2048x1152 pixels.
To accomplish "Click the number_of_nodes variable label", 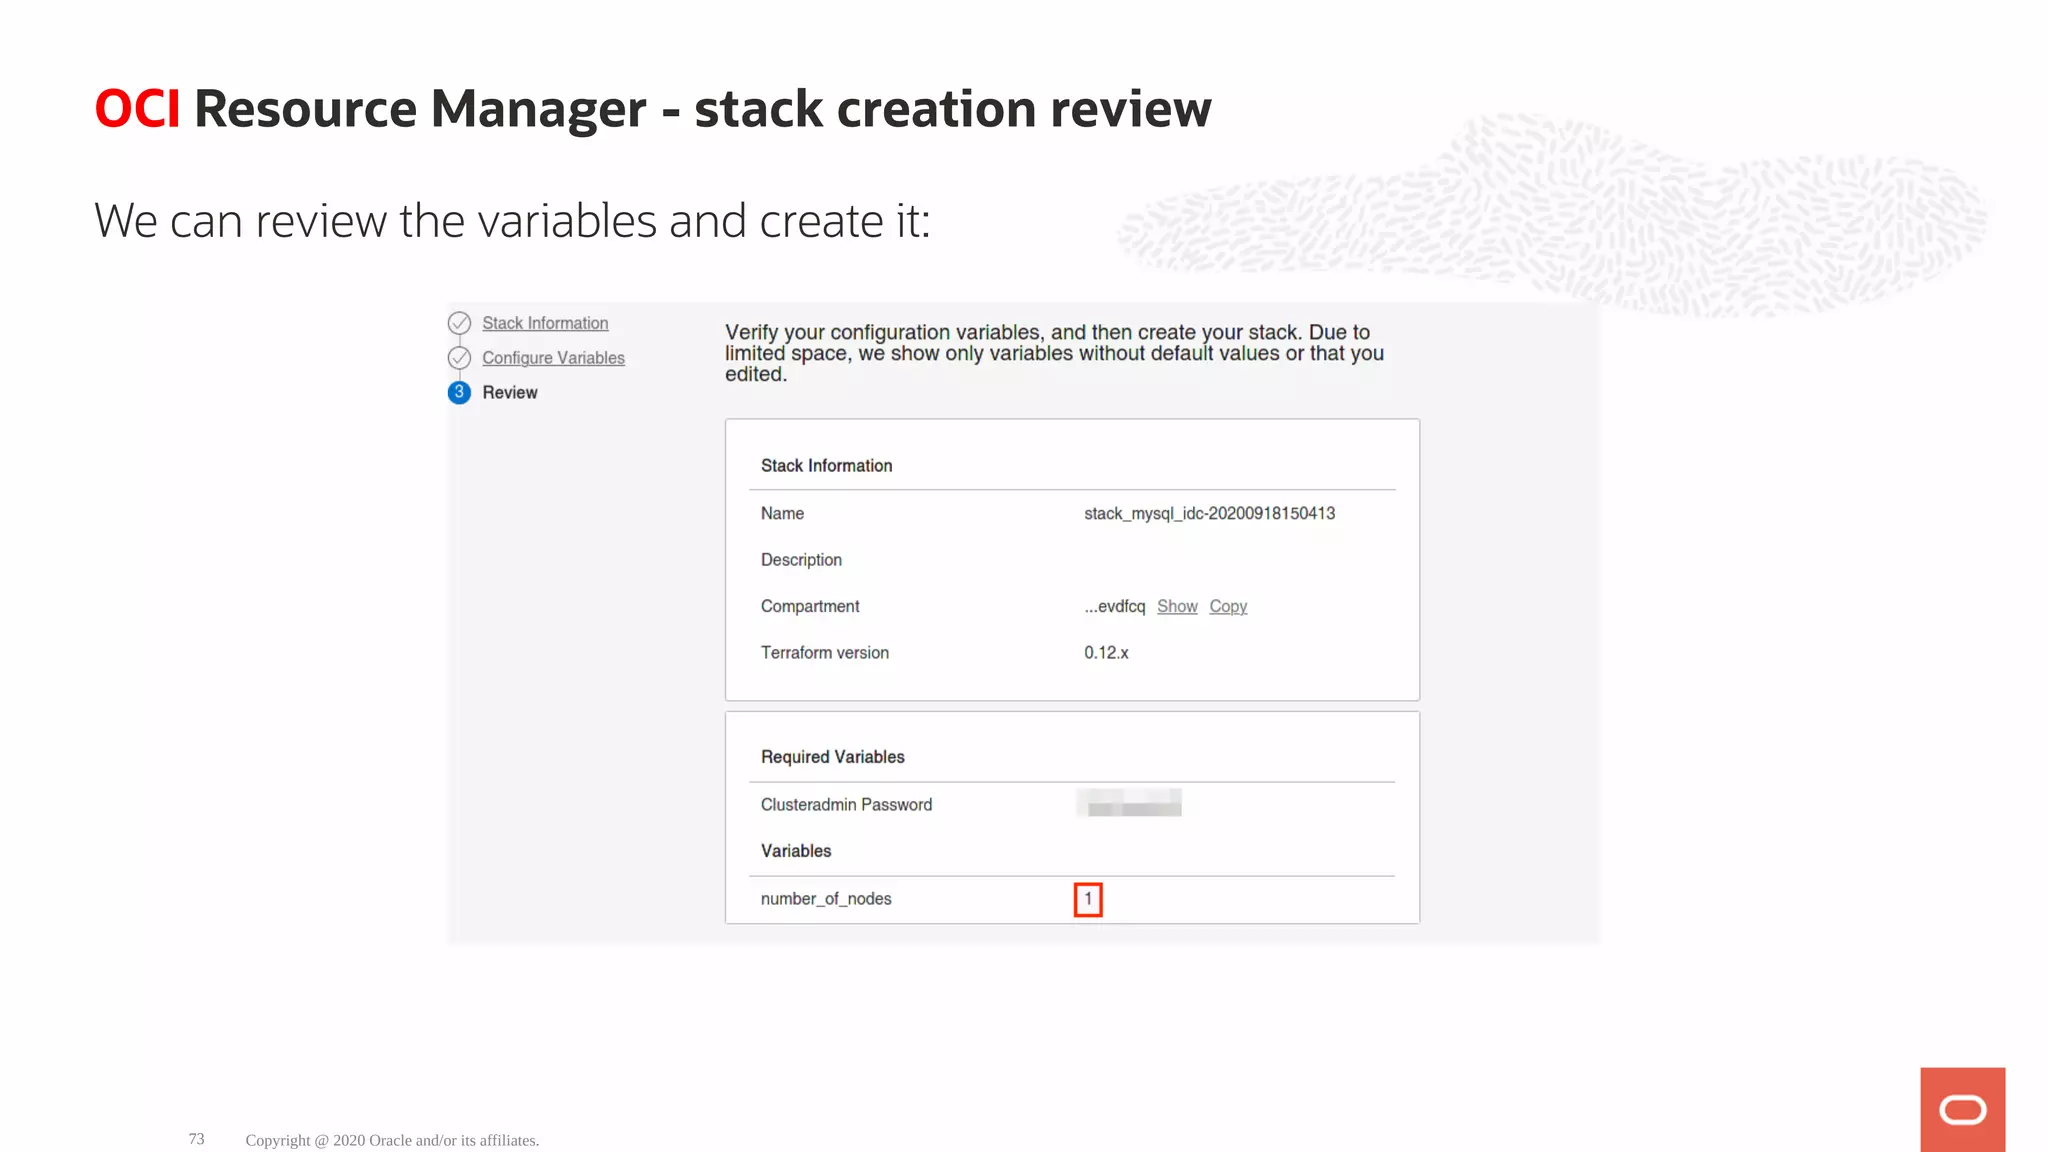I will click(x=826, y=899).
